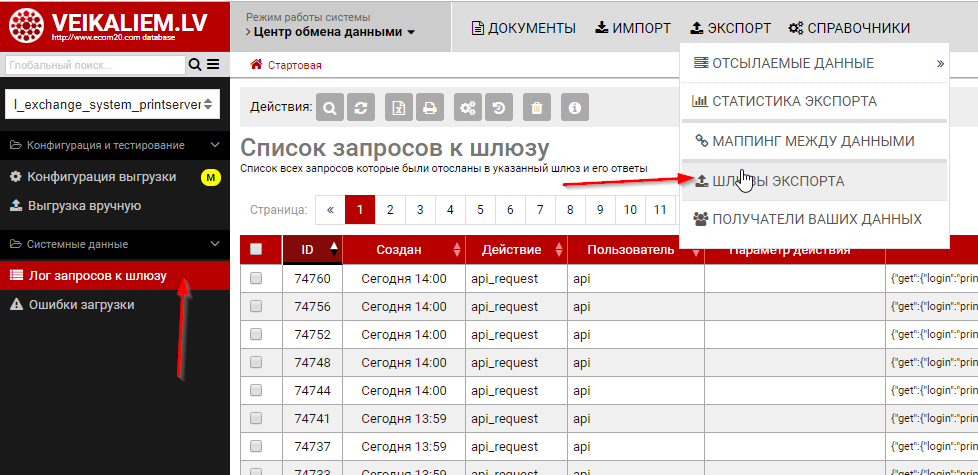978x475 pixels.
Task: Click the refresh list action icon
Action: pyautogui.click(x=361, y=107)
